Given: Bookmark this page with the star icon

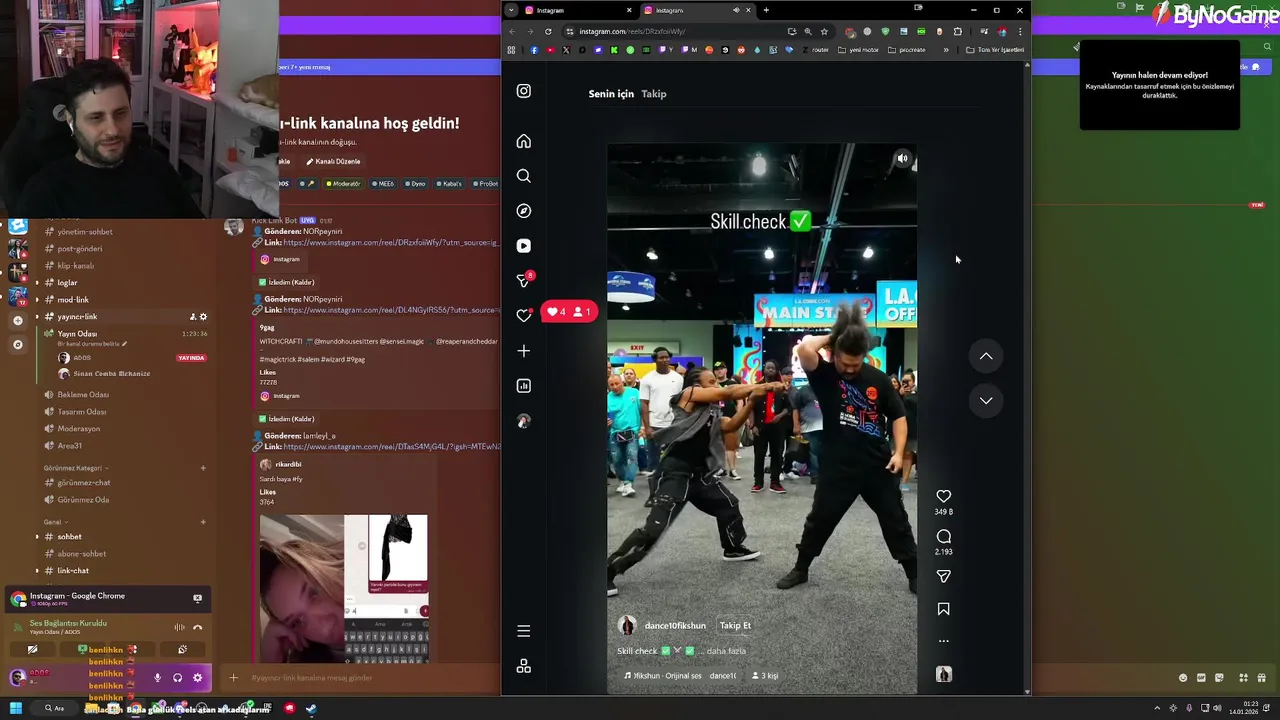Looking at the screenshot, I should coord(824,31).
